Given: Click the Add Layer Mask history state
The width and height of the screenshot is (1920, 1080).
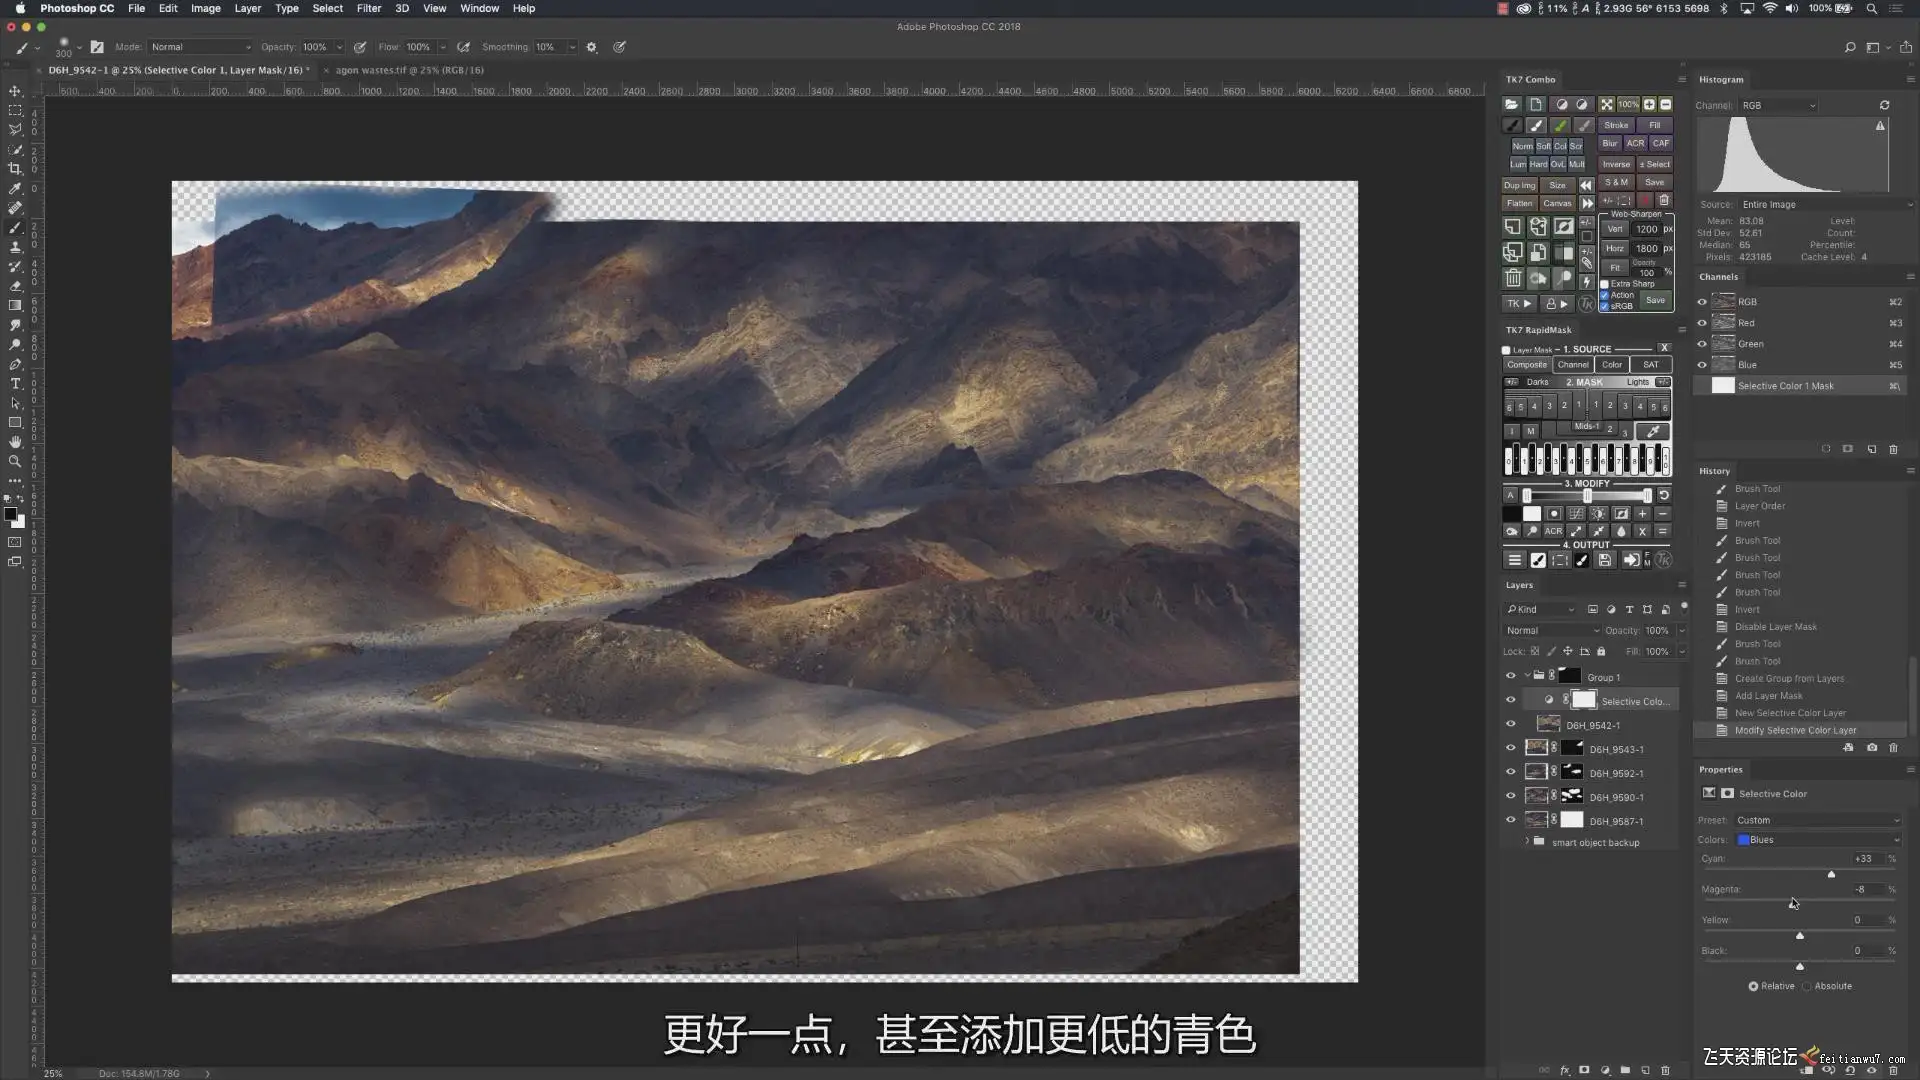Looking at the screenshot, I should (x=1768, y=696).
